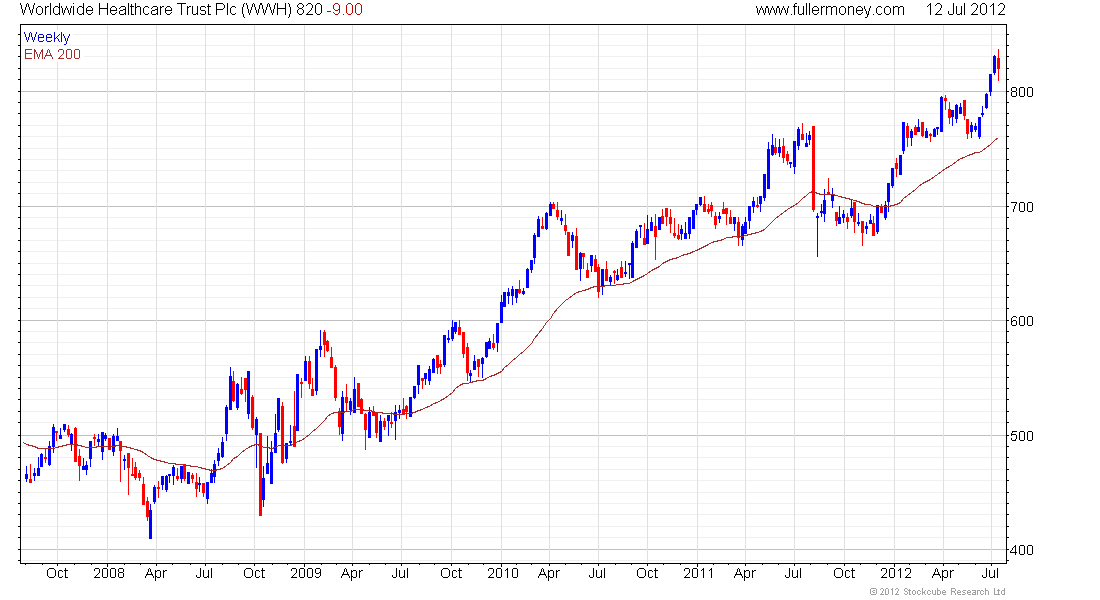This screenshot has height=600, width=1100.
Task: Click the 700 price axis label
Action: pyautogui.click(x=1022, y=207)
